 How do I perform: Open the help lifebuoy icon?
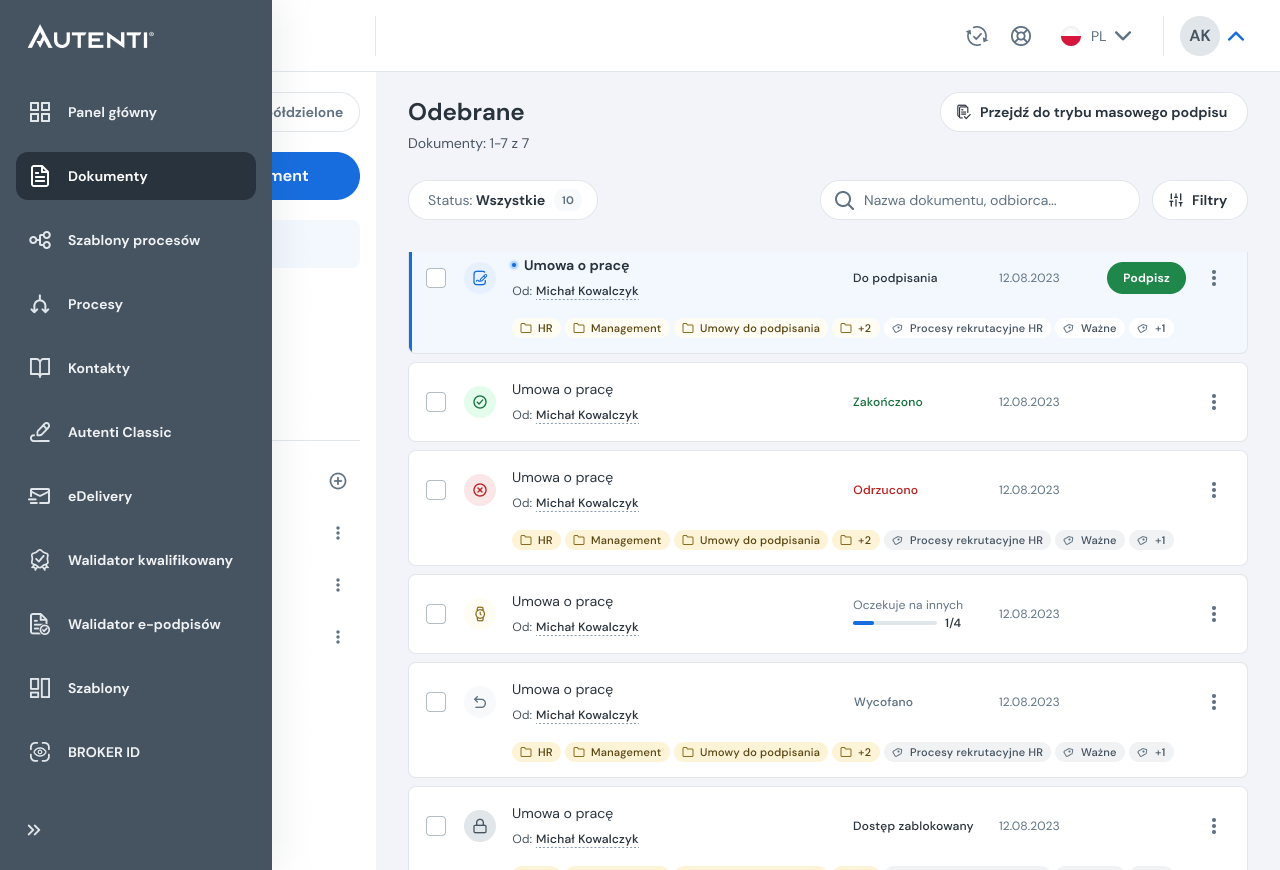(x=1020, y=36)
